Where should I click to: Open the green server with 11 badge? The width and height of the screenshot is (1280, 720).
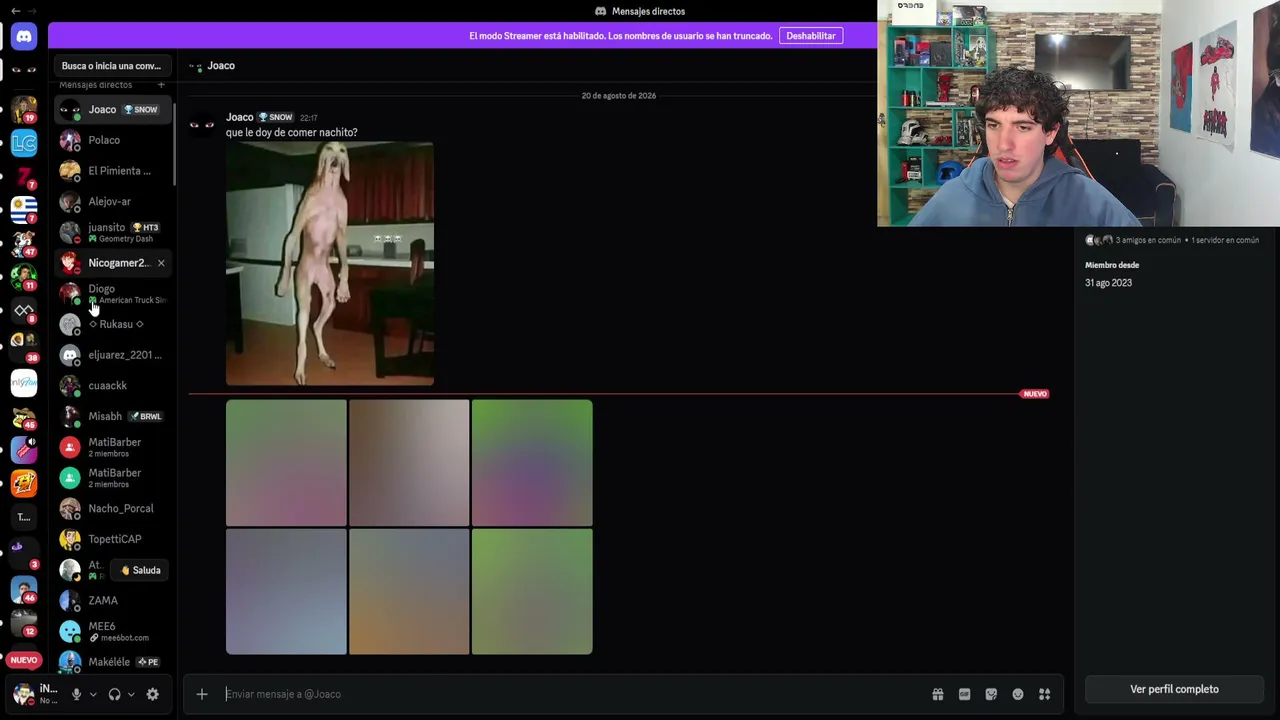click(24, 276)
